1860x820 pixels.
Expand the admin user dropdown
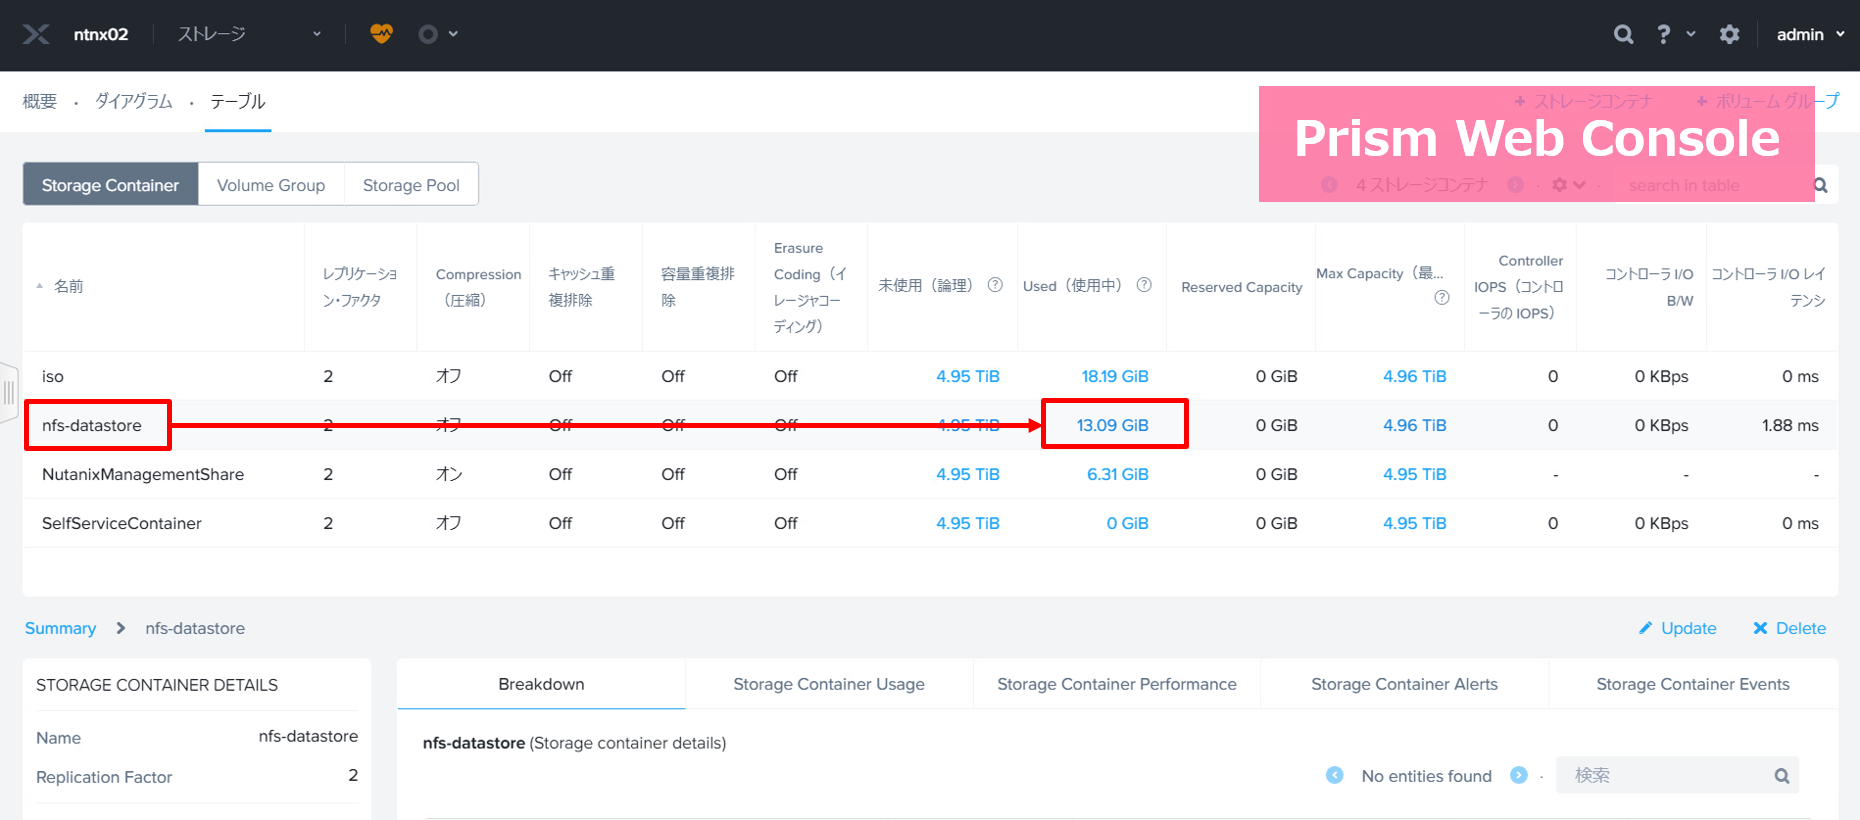point(1810,35)
